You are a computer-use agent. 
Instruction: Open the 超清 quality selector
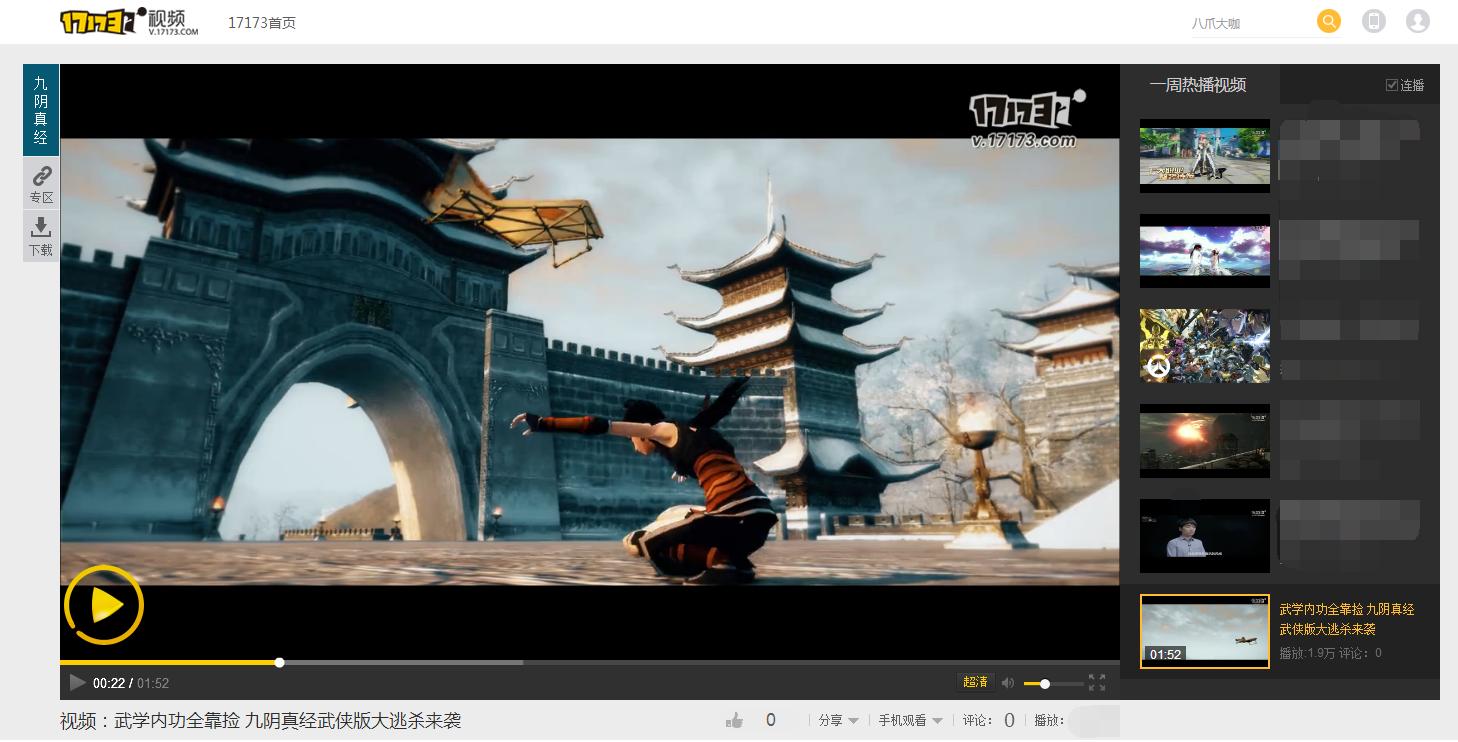tap(972, 681)
